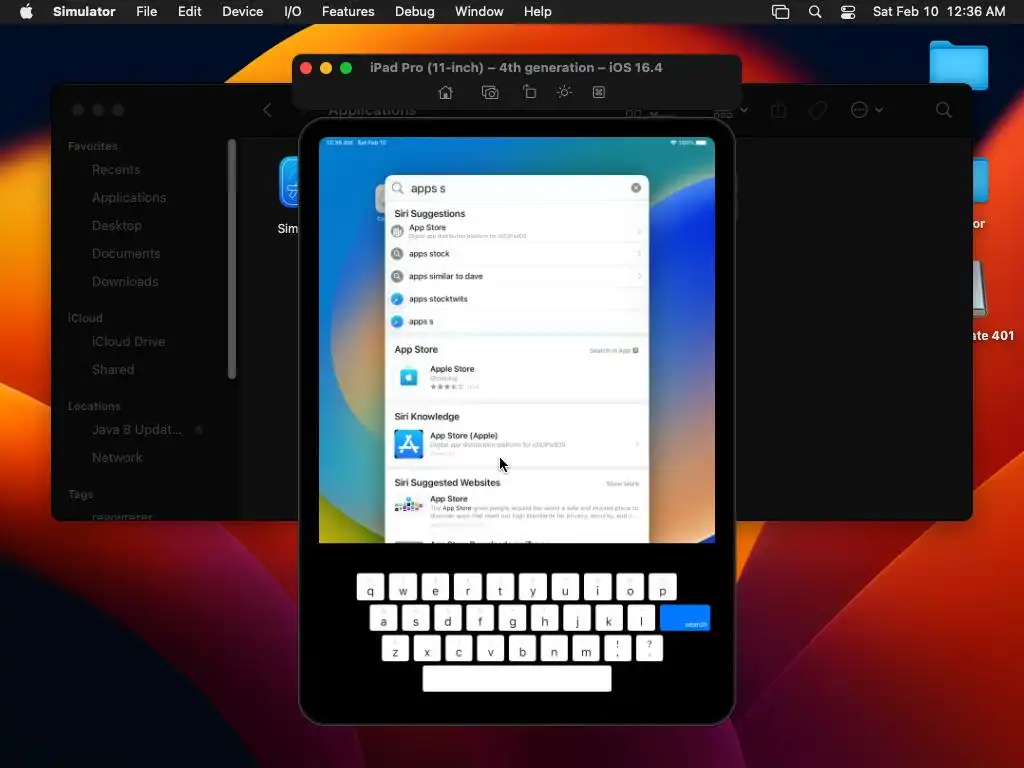Screen dimensions: 1024x768
Task: Click the rightmost Simulator toolbar icon
Action: click(598, 92)
